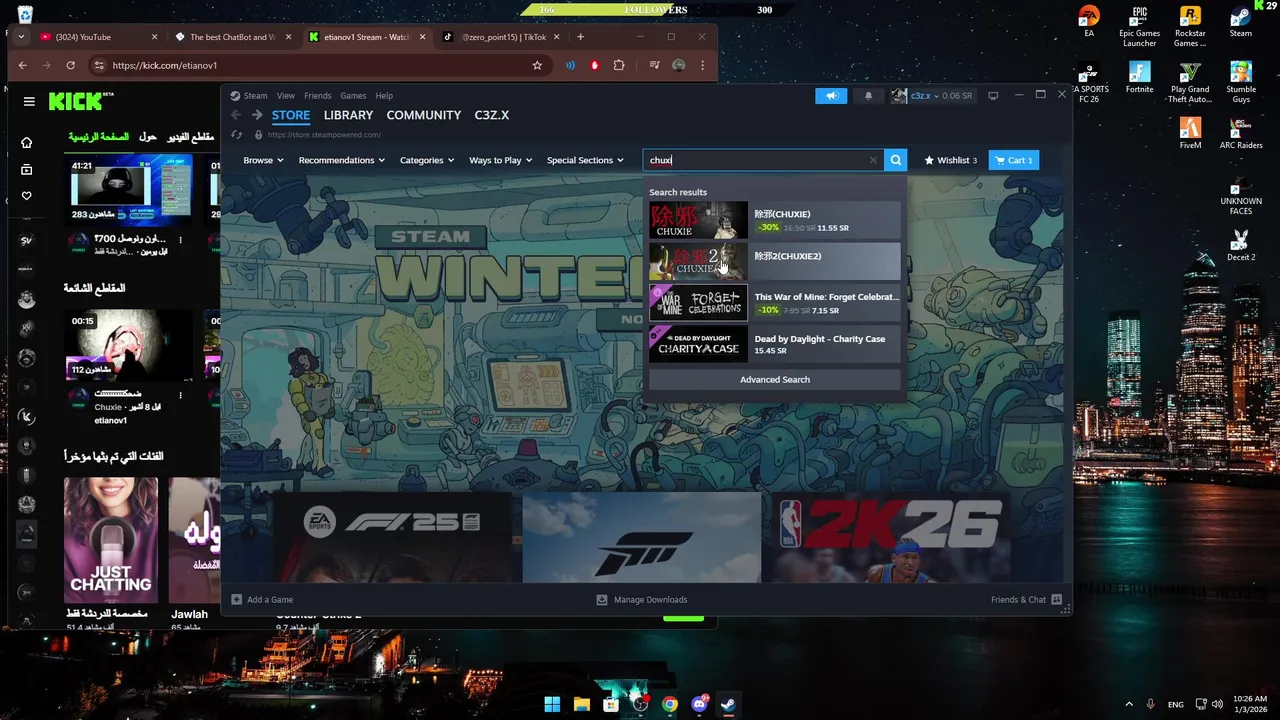Open the Fortnite desktop icon

pos(1139,78)
